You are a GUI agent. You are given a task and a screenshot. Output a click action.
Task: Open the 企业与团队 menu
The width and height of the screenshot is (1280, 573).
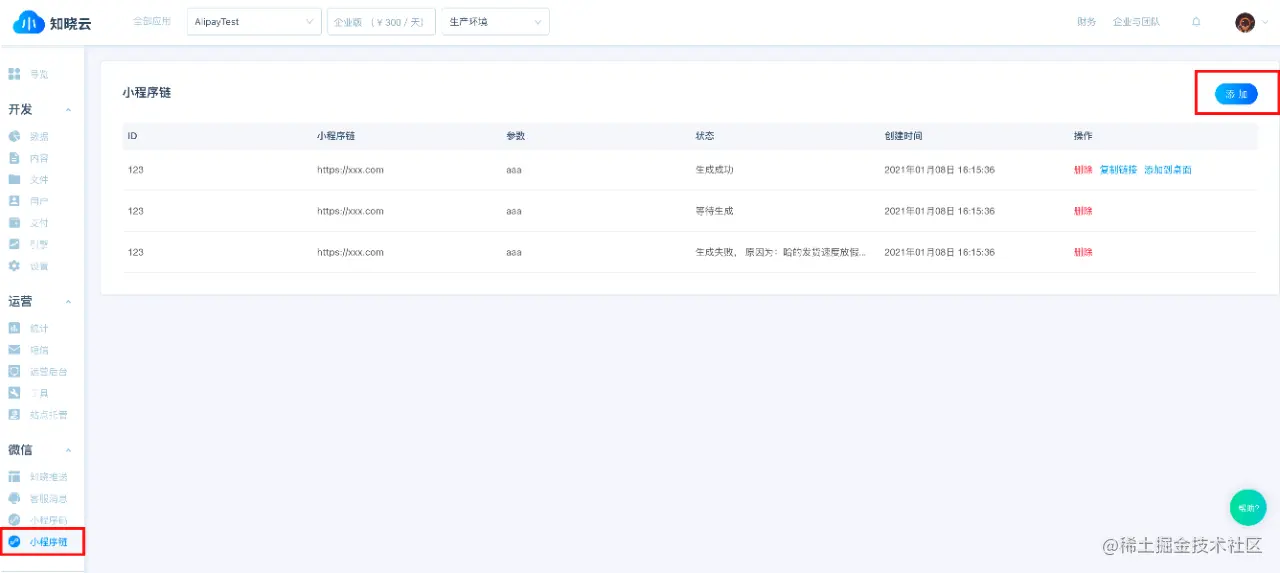click(x=1136, y=22)
